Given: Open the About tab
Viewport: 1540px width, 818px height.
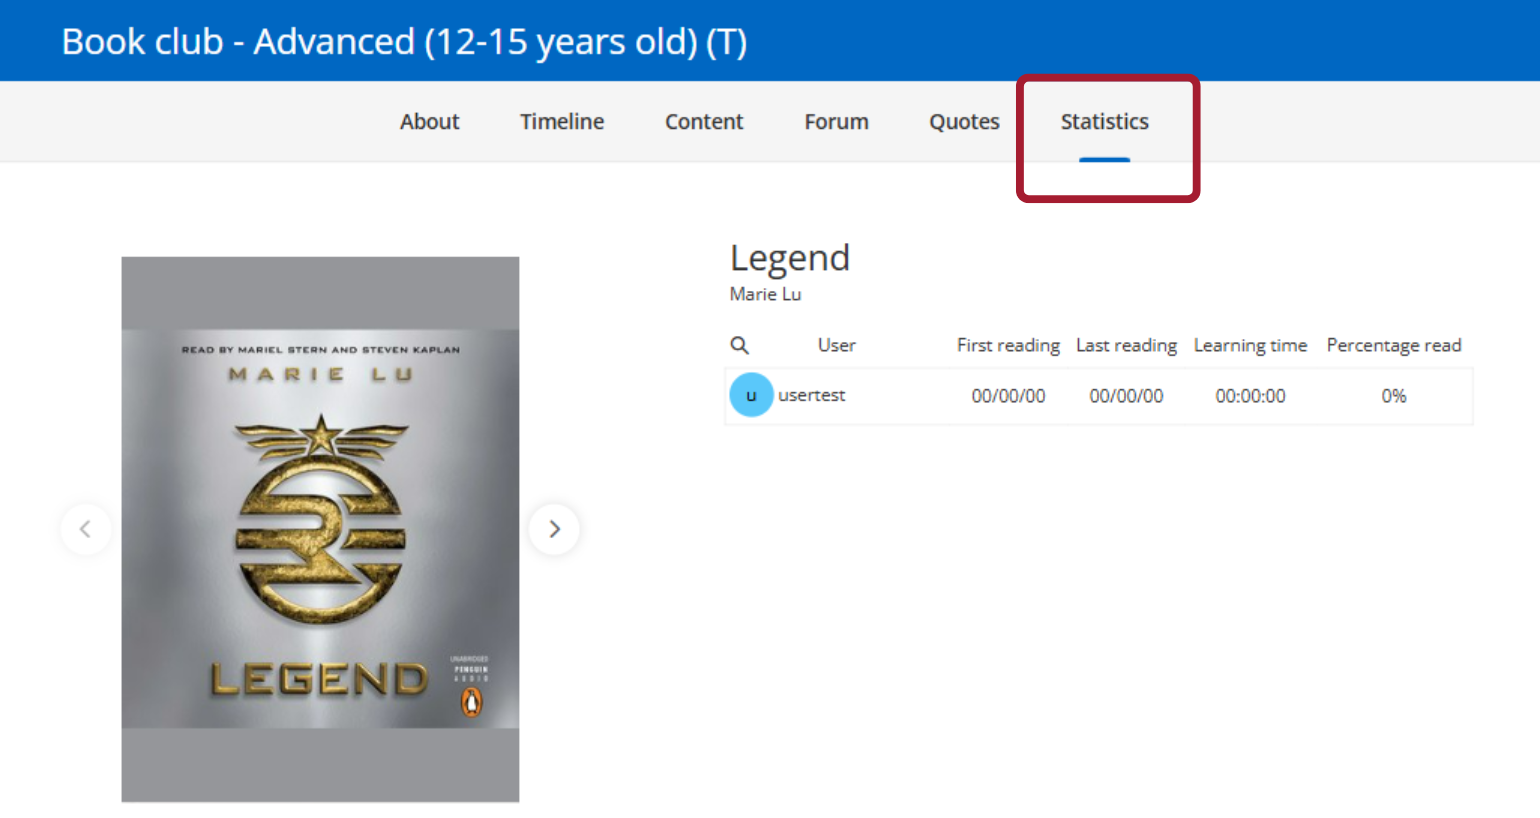Looking at the screenshot, I should coord(429,122).
